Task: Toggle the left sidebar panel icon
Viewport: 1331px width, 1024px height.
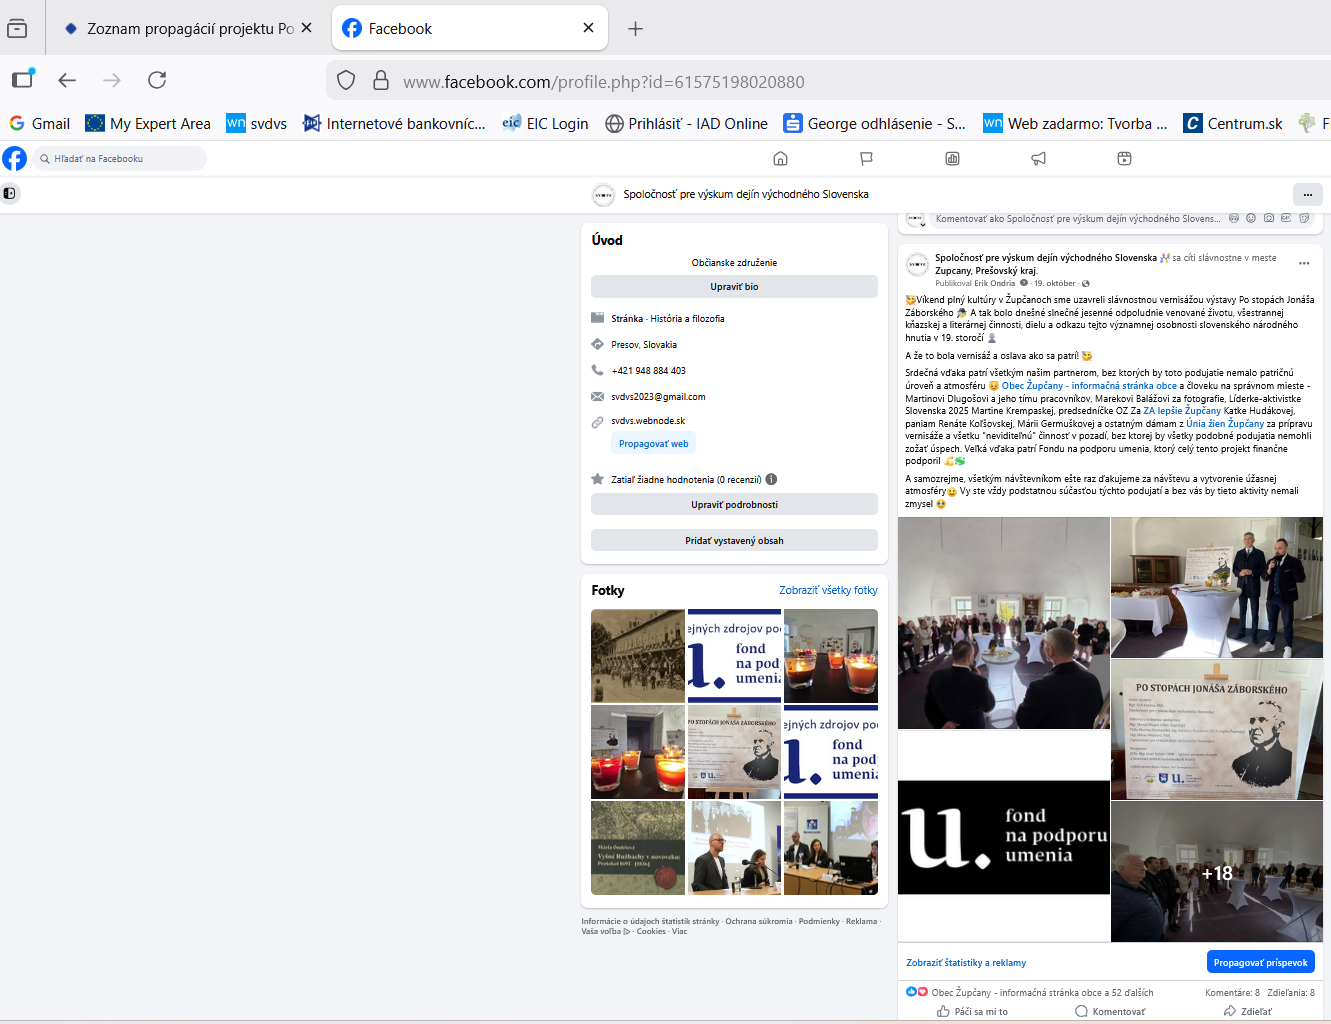Action: pos(10,194)
